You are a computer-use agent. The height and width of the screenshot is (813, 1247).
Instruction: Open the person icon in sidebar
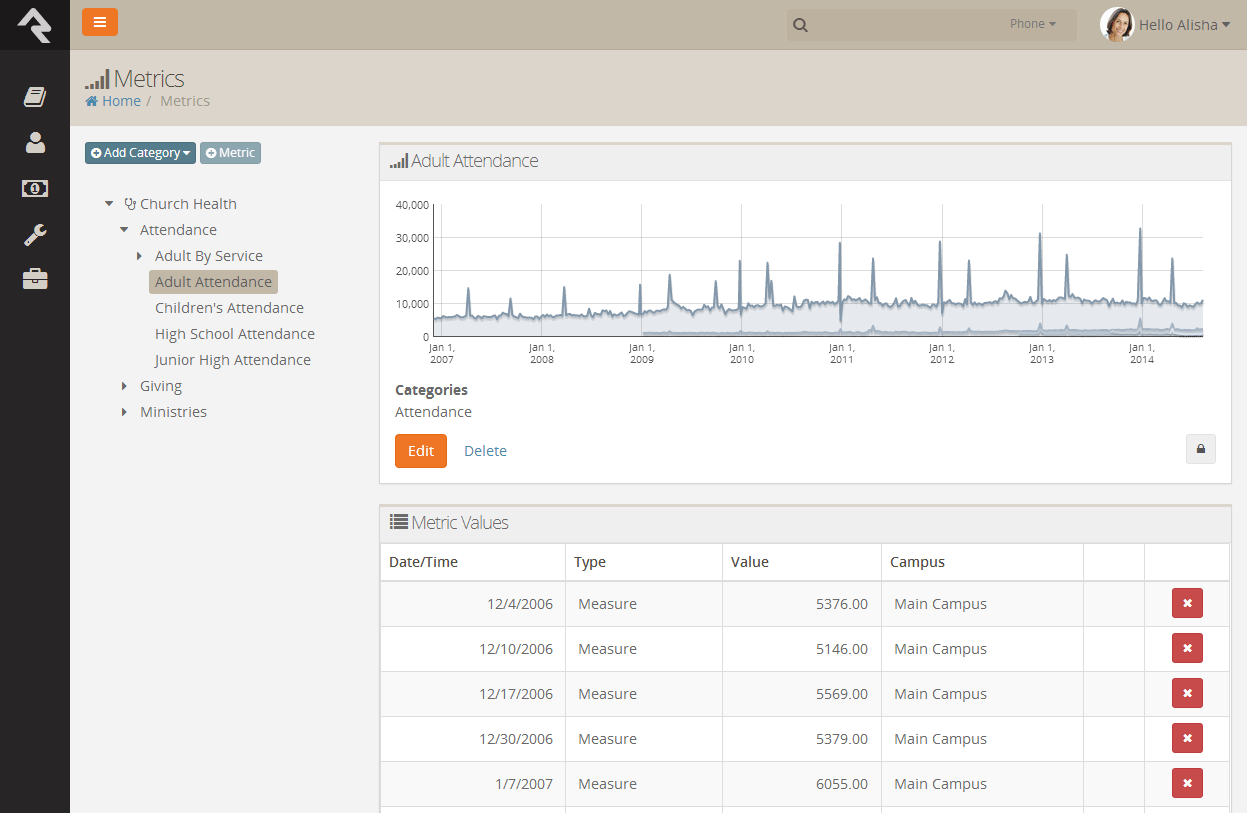tap(35, 142)
